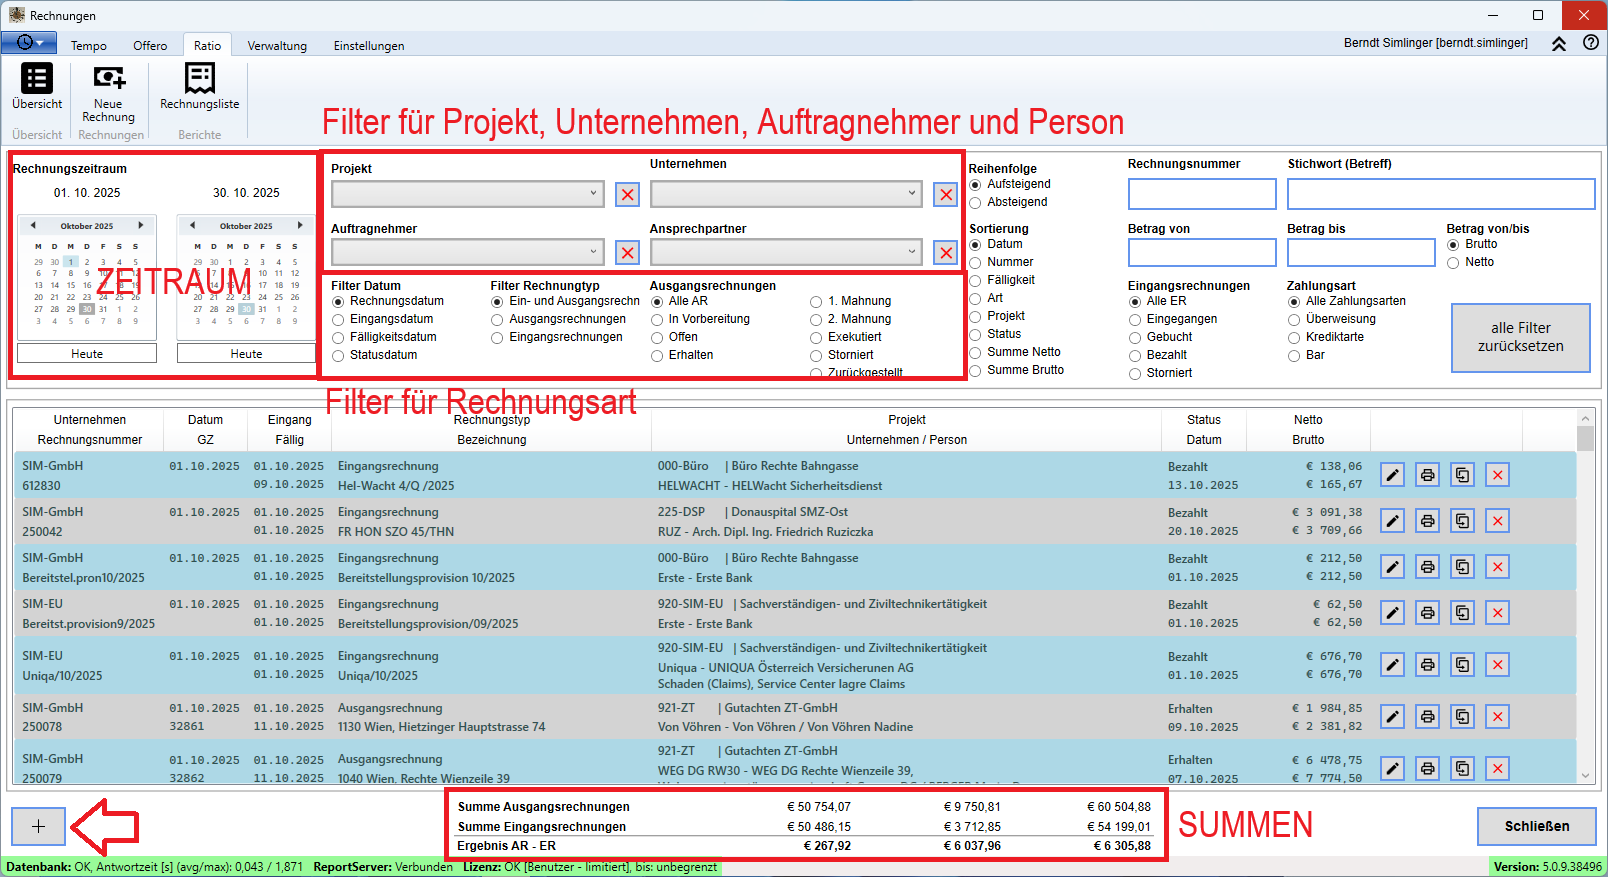The width and height of the screenshot is (1608, 877).
Task: Open the Verwaltung tab
Action: click(277, 46)
